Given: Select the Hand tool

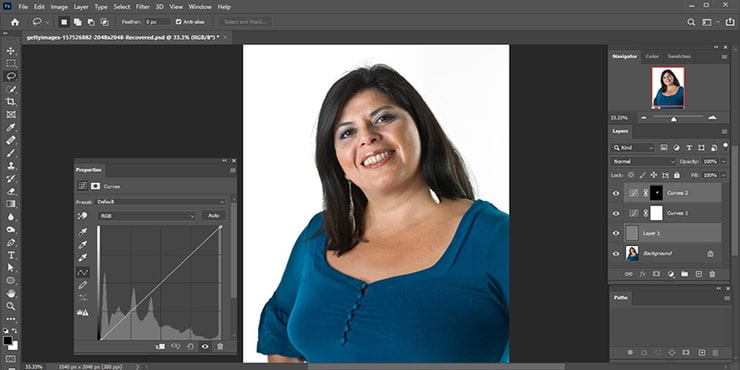Looking at the screenshot, I should pyautogui.click(x=11, y=294).
